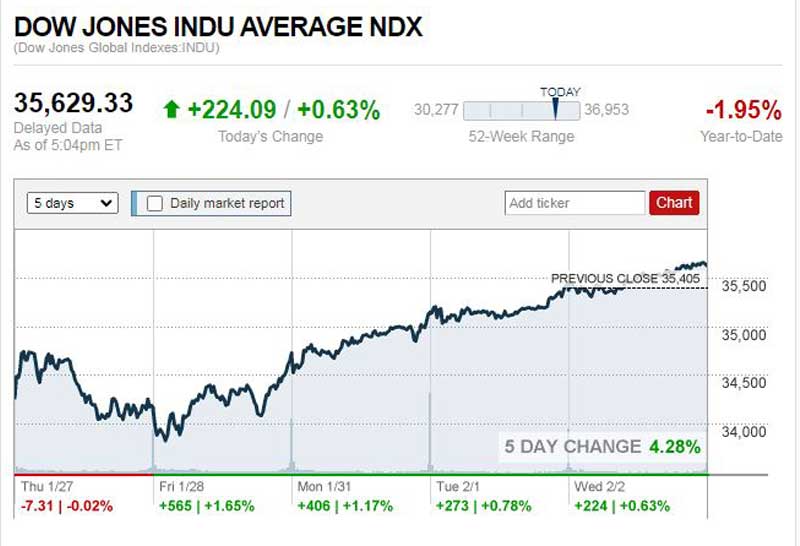Click the 35,629.33 index price
Image resolution: width=800 pixels, height=546 pixels.
[x=73, y=104]
